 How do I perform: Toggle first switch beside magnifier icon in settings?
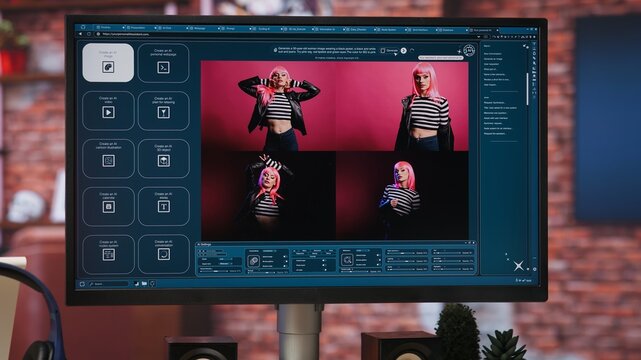(x=379, y=255)
